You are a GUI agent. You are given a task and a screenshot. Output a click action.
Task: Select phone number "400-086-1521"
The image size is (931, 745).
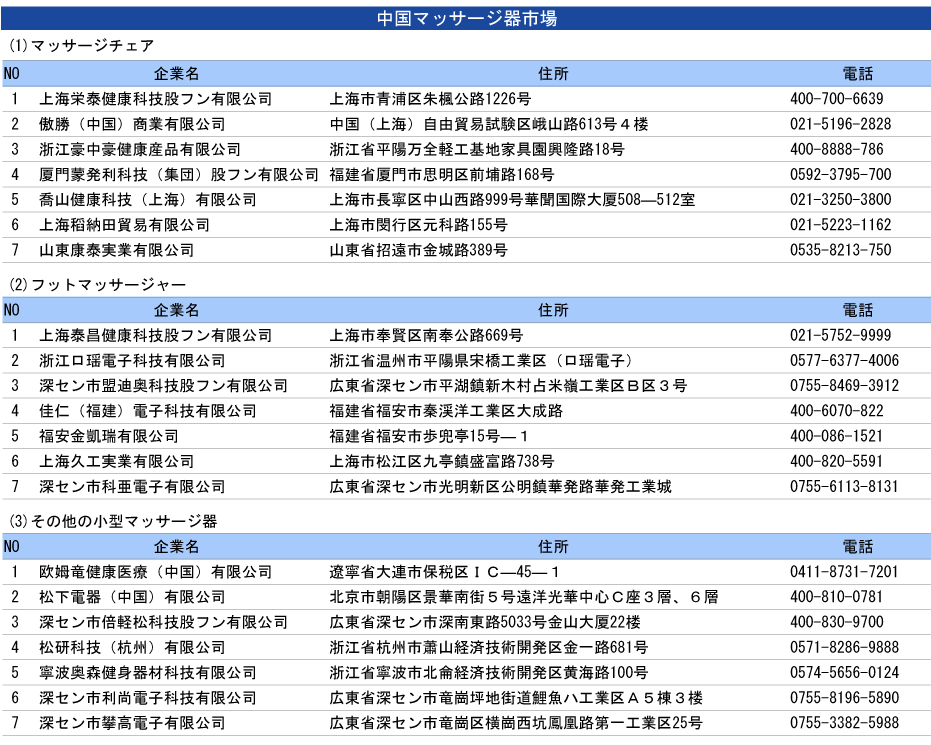click(x=837, y=436)
